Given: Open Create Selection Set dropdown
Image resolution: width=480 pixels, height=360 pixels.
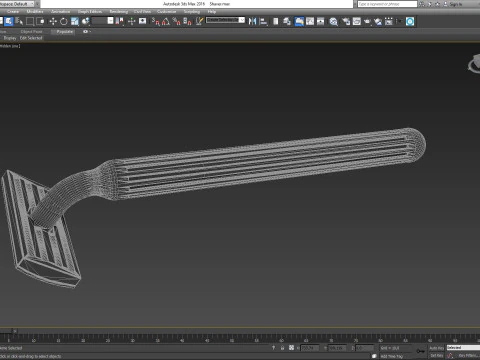Looking at the screenshot, I should click(225, 20).
